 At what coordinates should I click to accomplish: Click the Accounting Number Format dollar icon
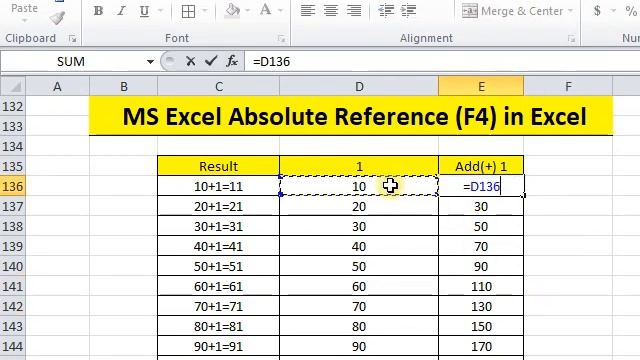597,11
